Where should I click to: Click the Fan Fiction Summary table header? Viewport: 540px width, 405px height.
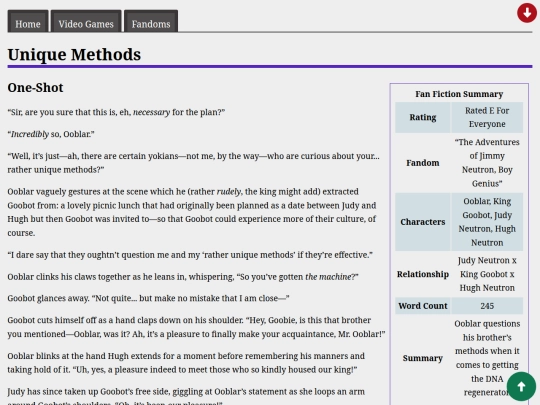coord(459,94)
